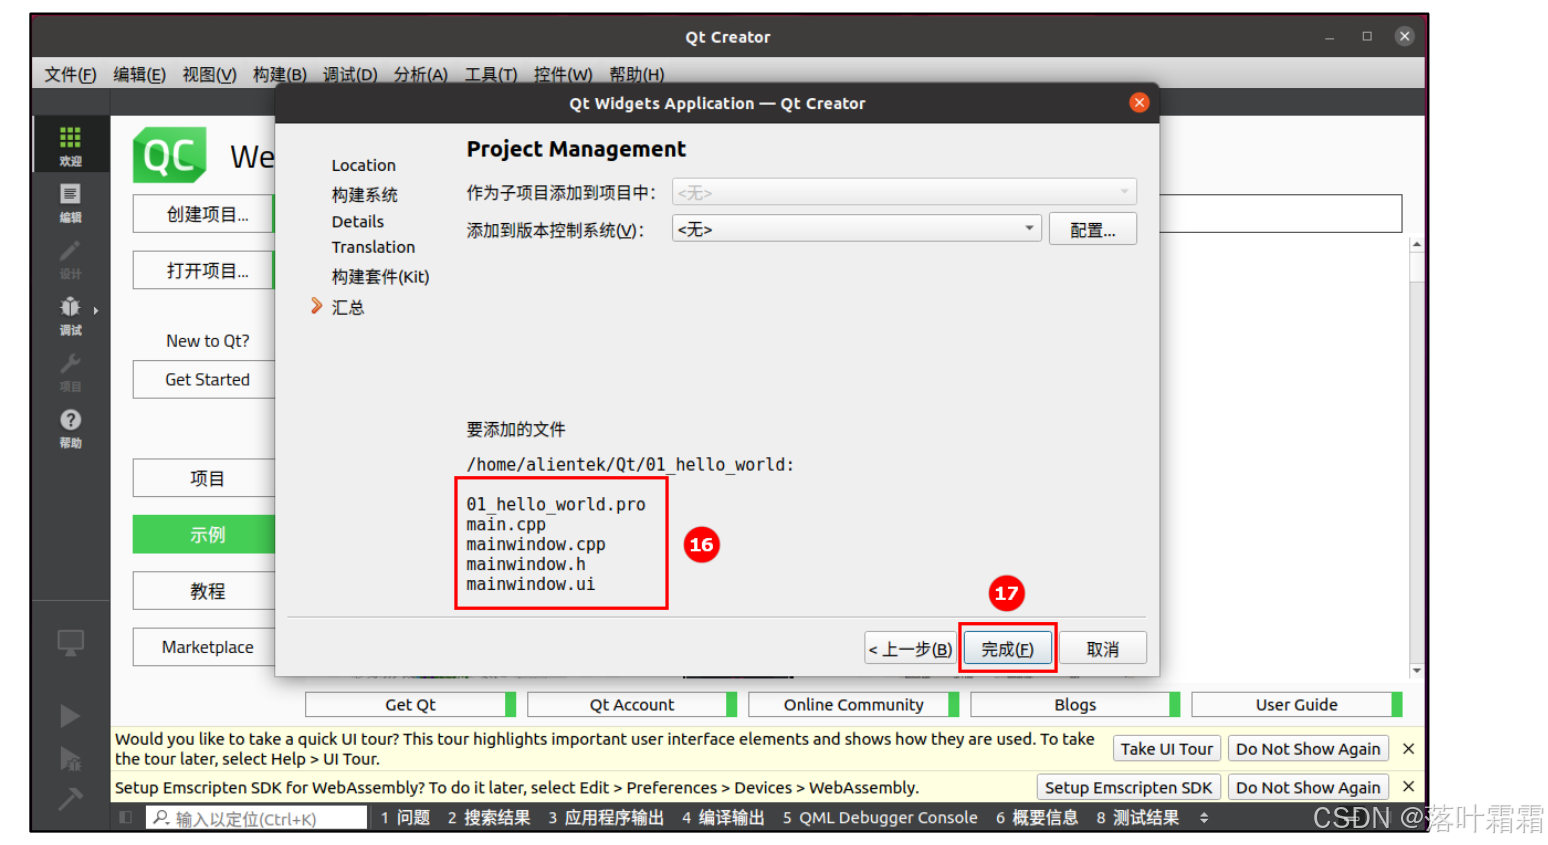Click the Setup Emscripten SDK button

point(1128,787)
